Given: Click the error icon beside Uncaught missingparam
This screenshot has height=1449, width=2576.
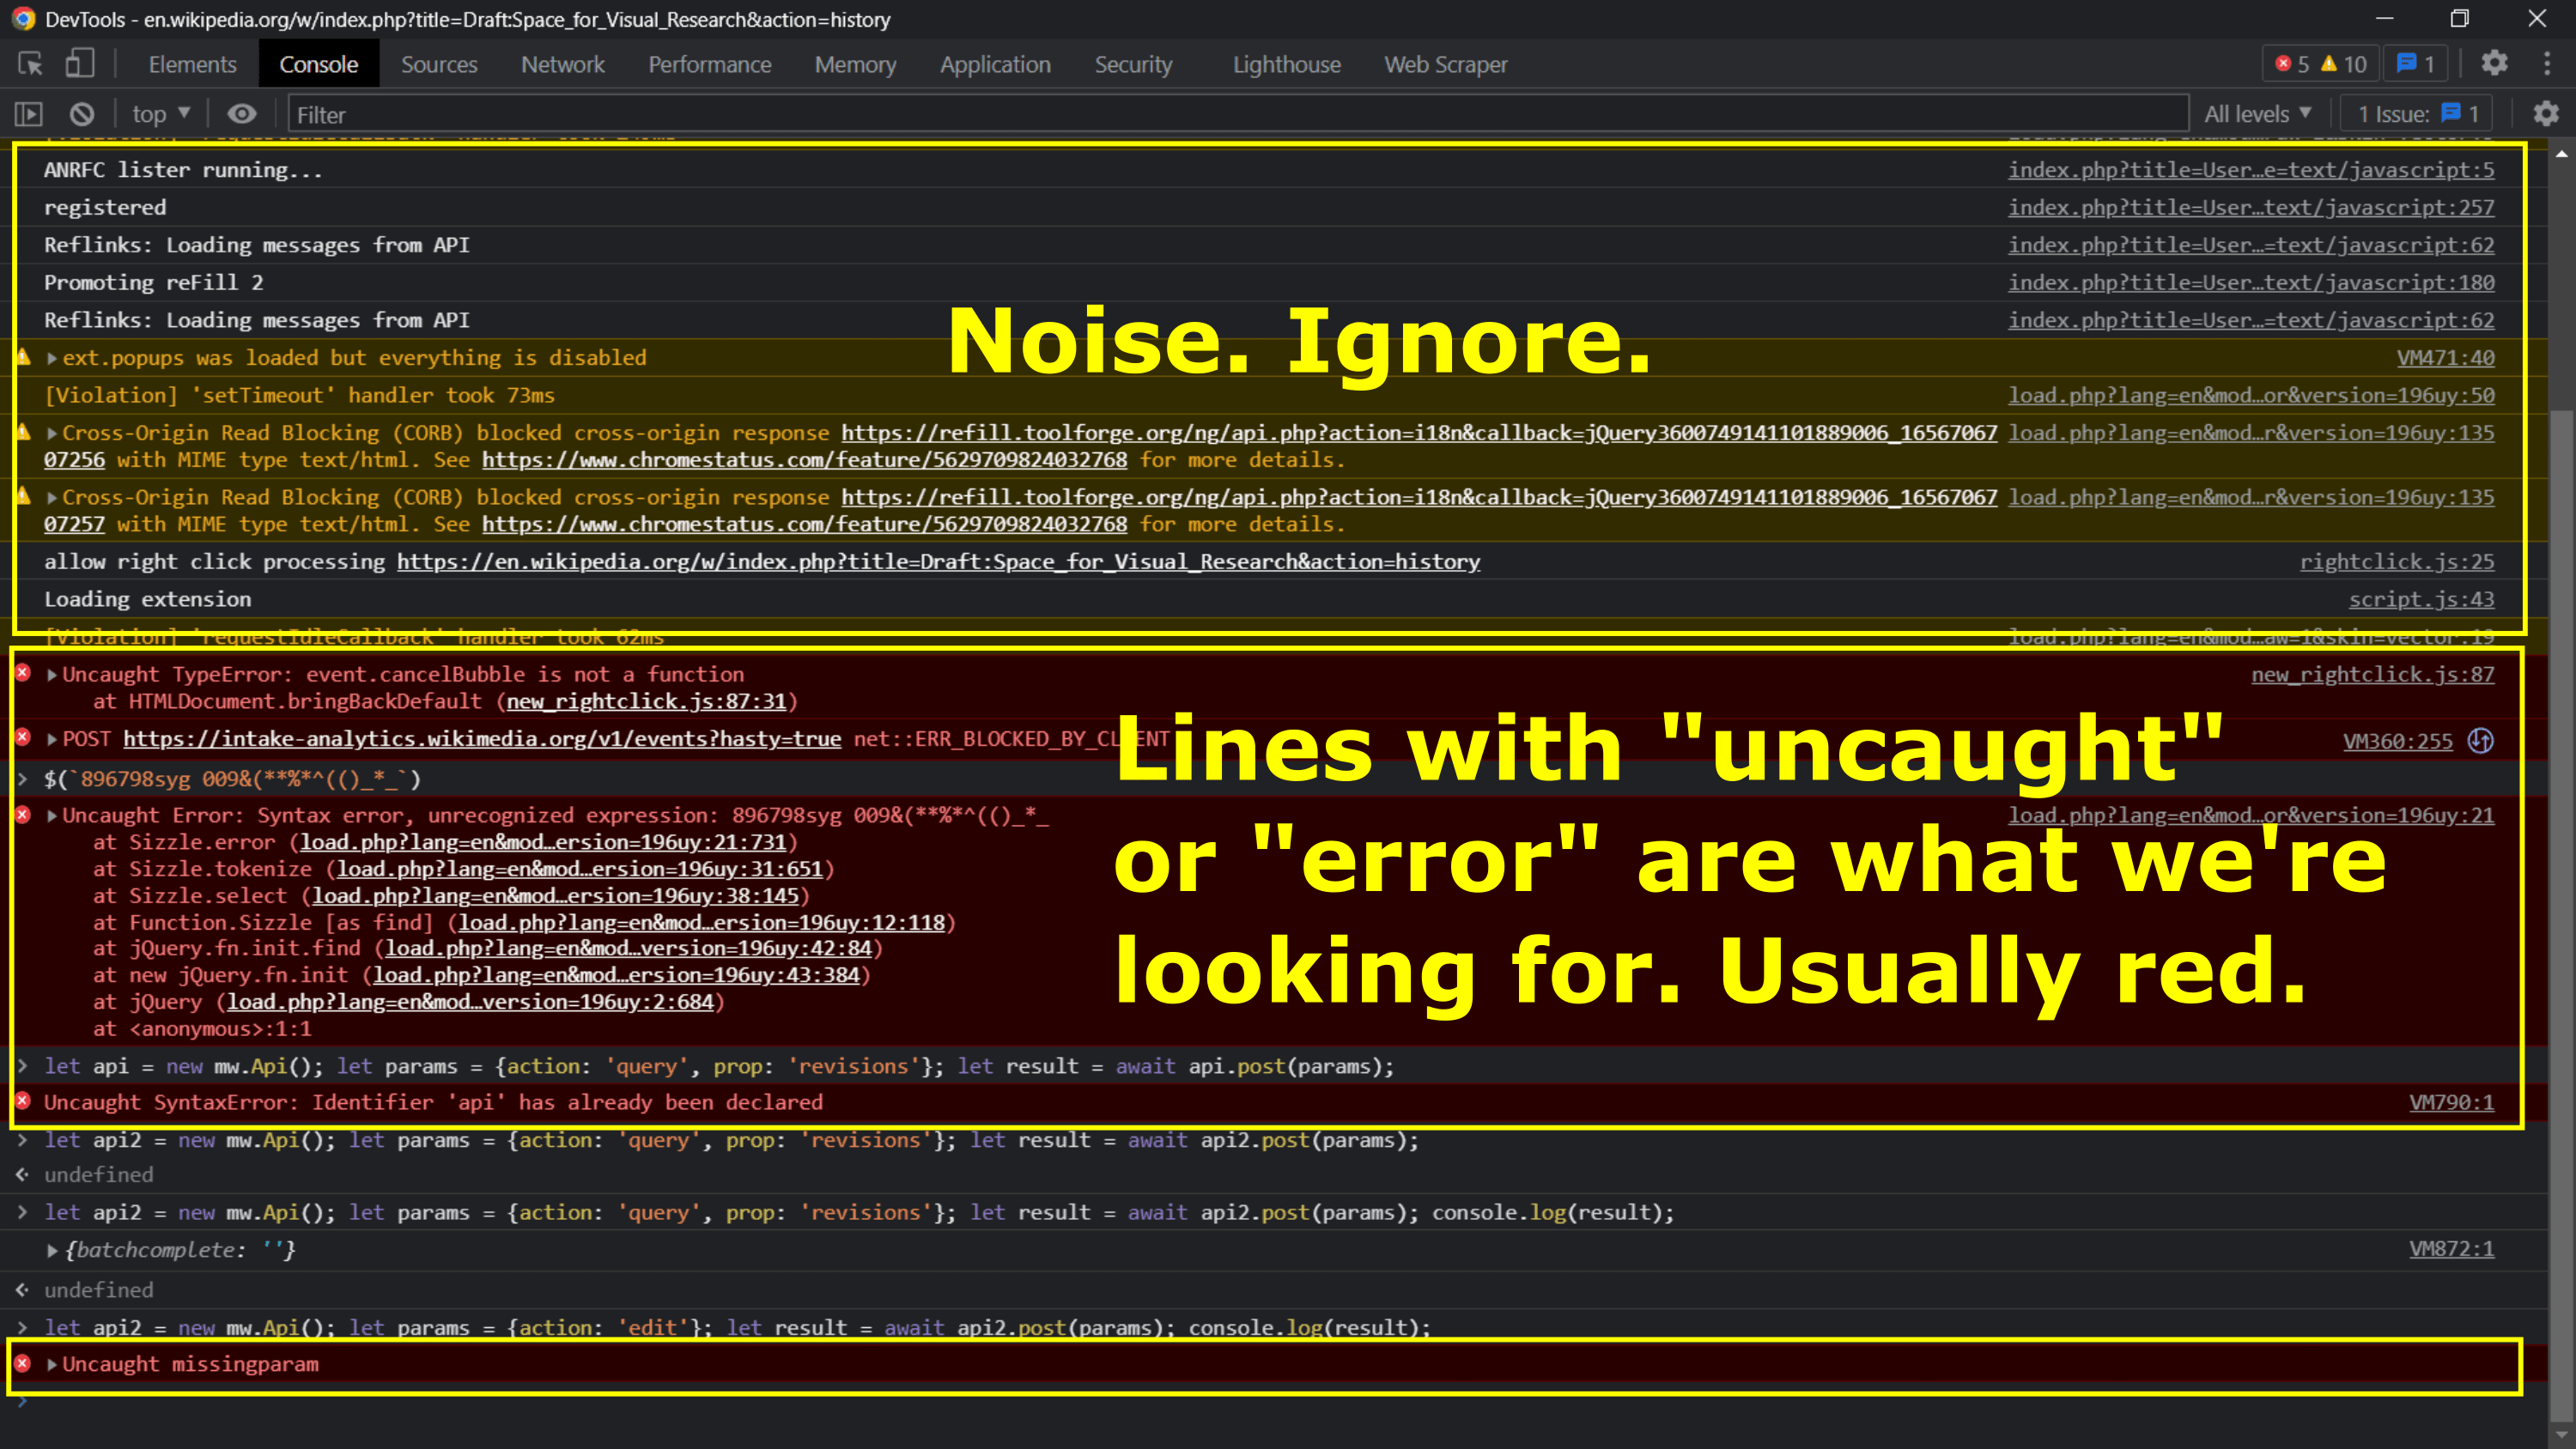Looking at the screenshot, I should pos(23,1364).
